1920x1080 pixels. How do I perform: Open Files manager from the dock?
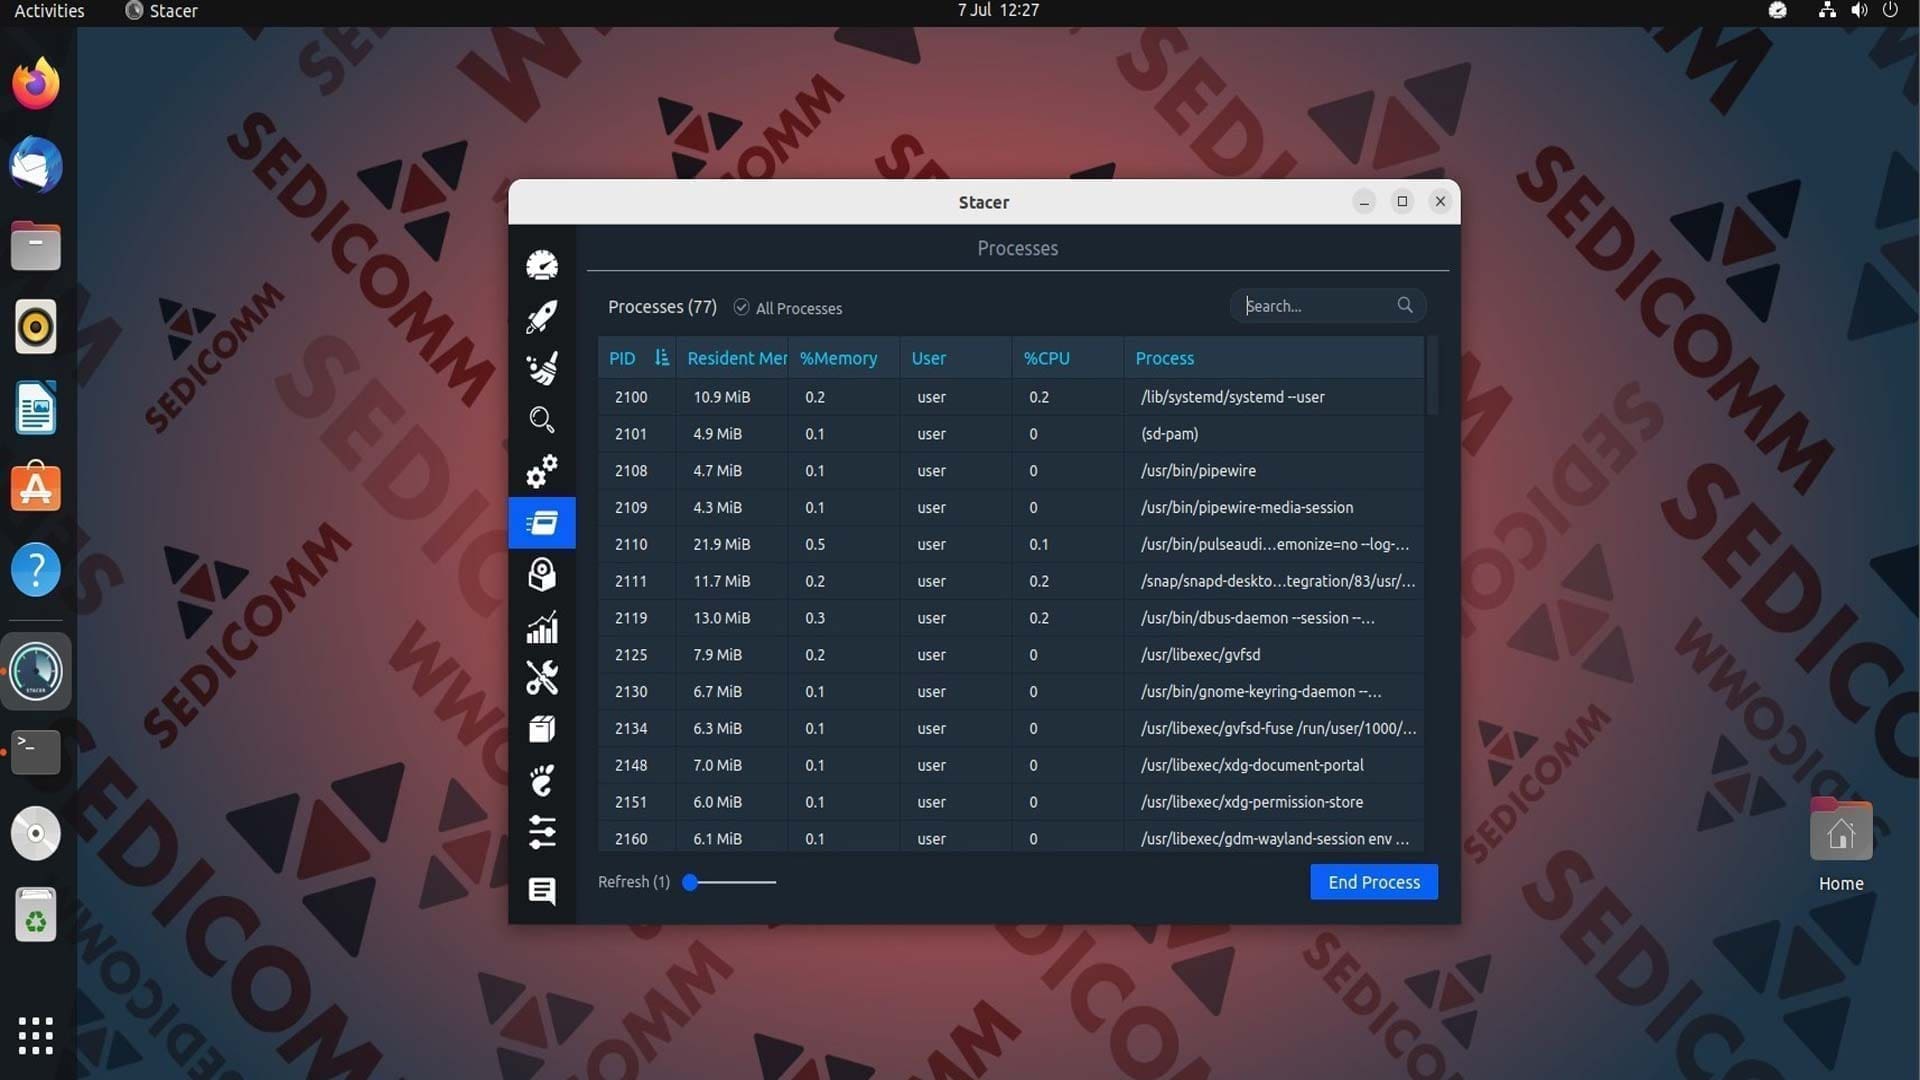tap(36, 246)
